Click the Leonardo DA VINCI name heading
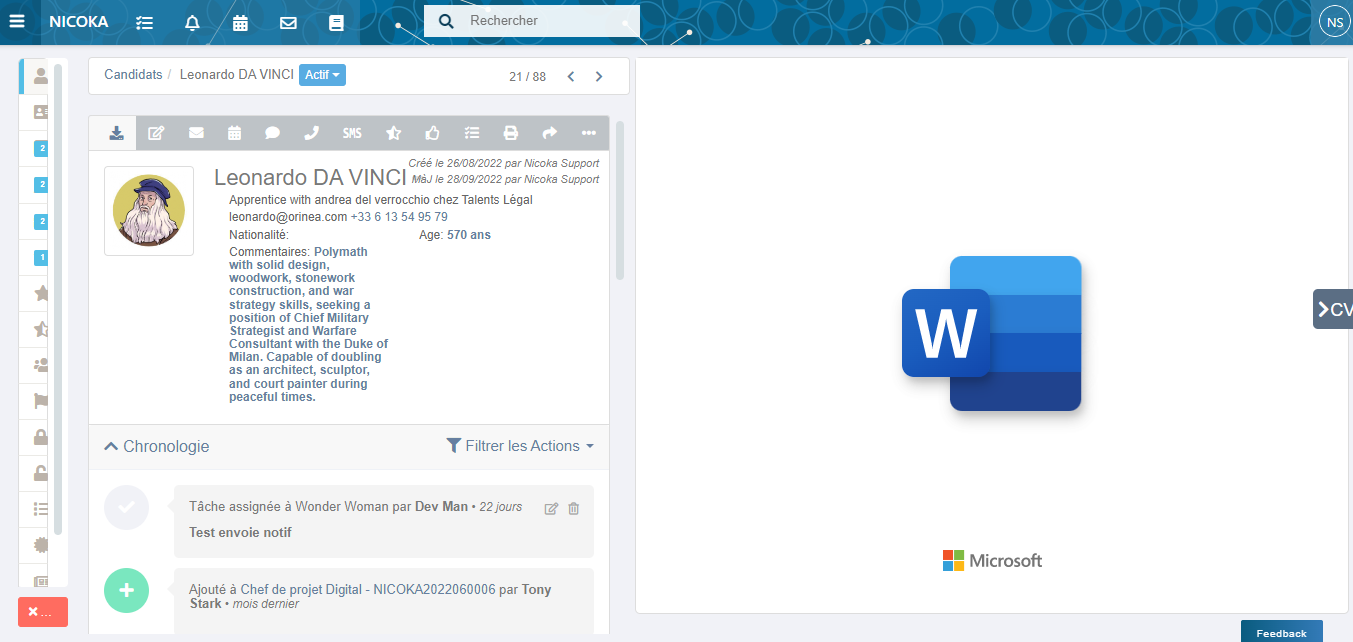This screenshot has height=642, width=1353. pyautogui.click(x=310, y=178)
